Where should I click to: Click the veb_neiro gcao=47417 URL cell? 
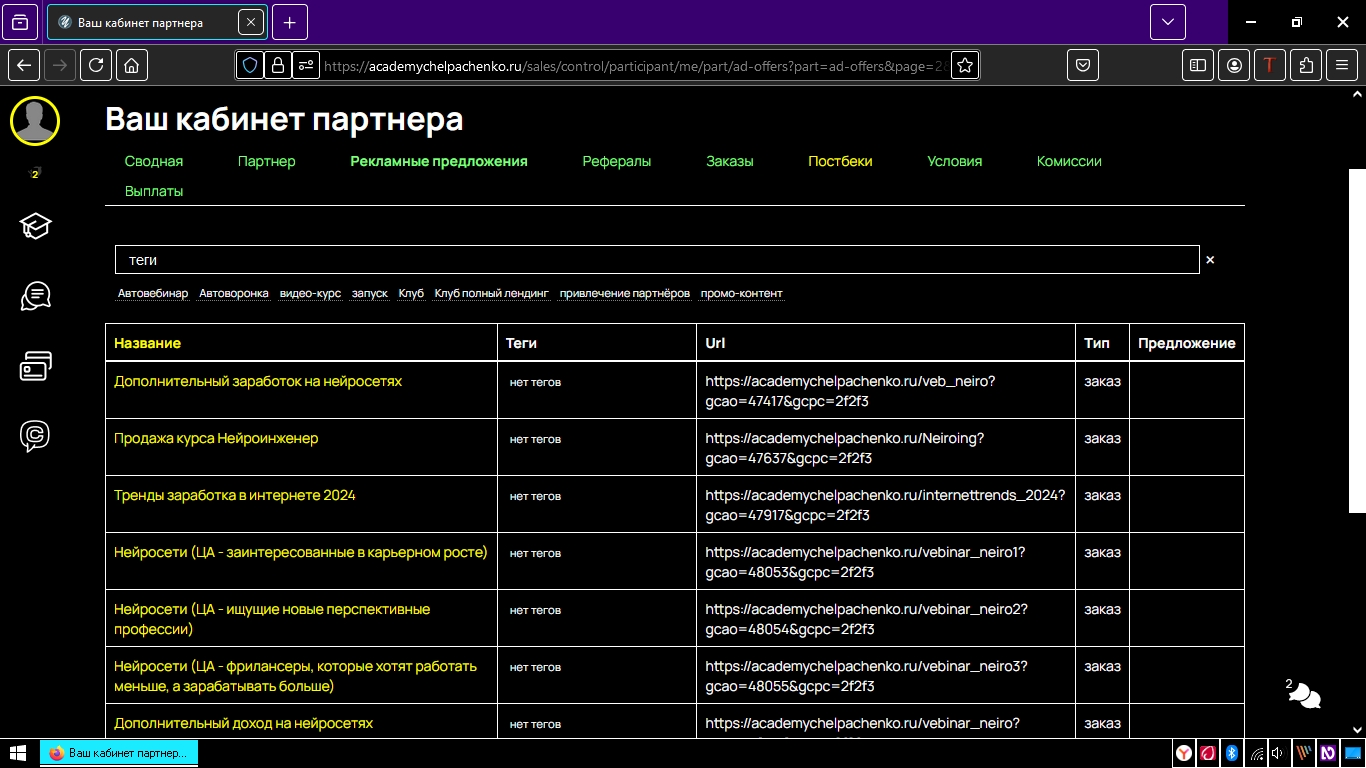click(x=885, y=390)
